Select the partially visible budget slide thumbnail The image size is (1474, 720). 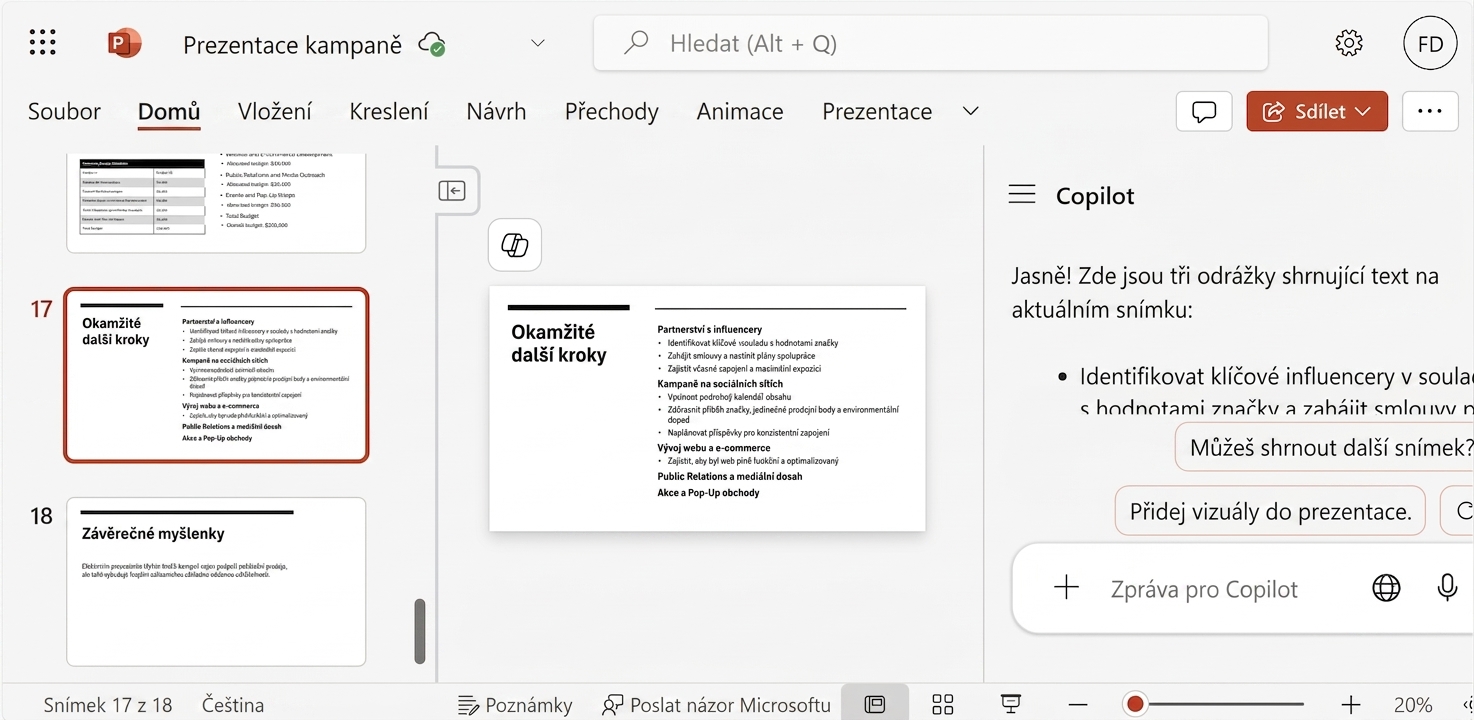216,203
